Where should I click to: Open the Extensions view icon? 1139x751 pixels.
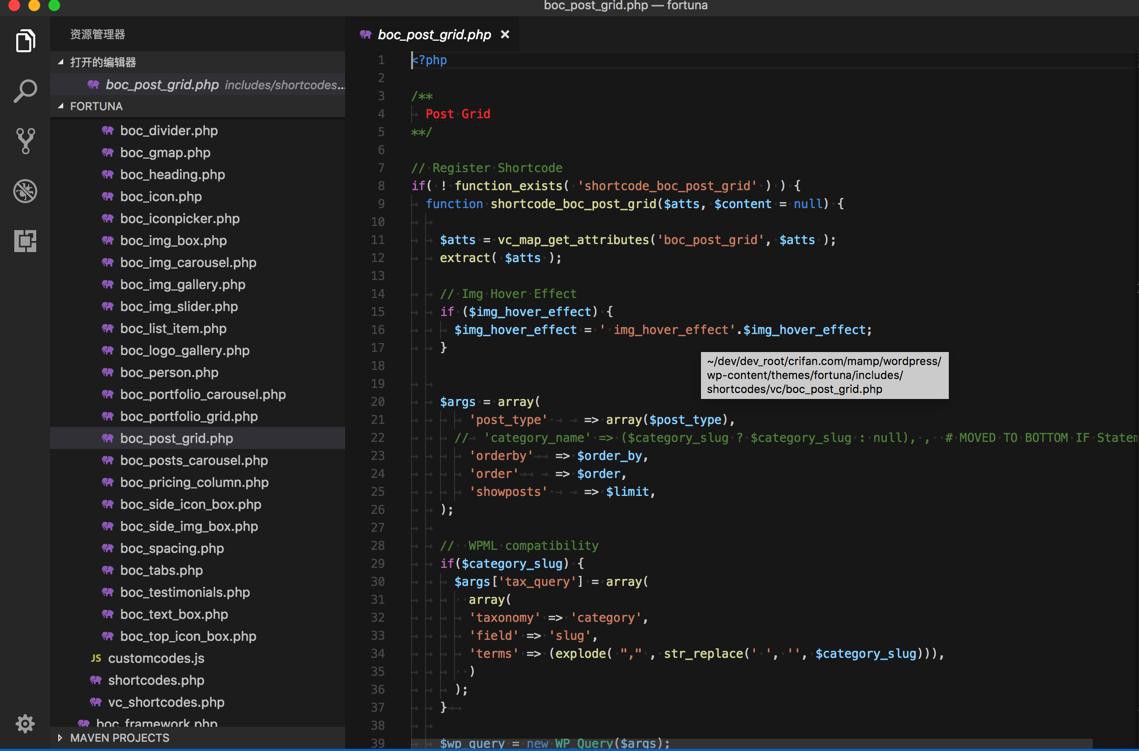tap(25, 241)
